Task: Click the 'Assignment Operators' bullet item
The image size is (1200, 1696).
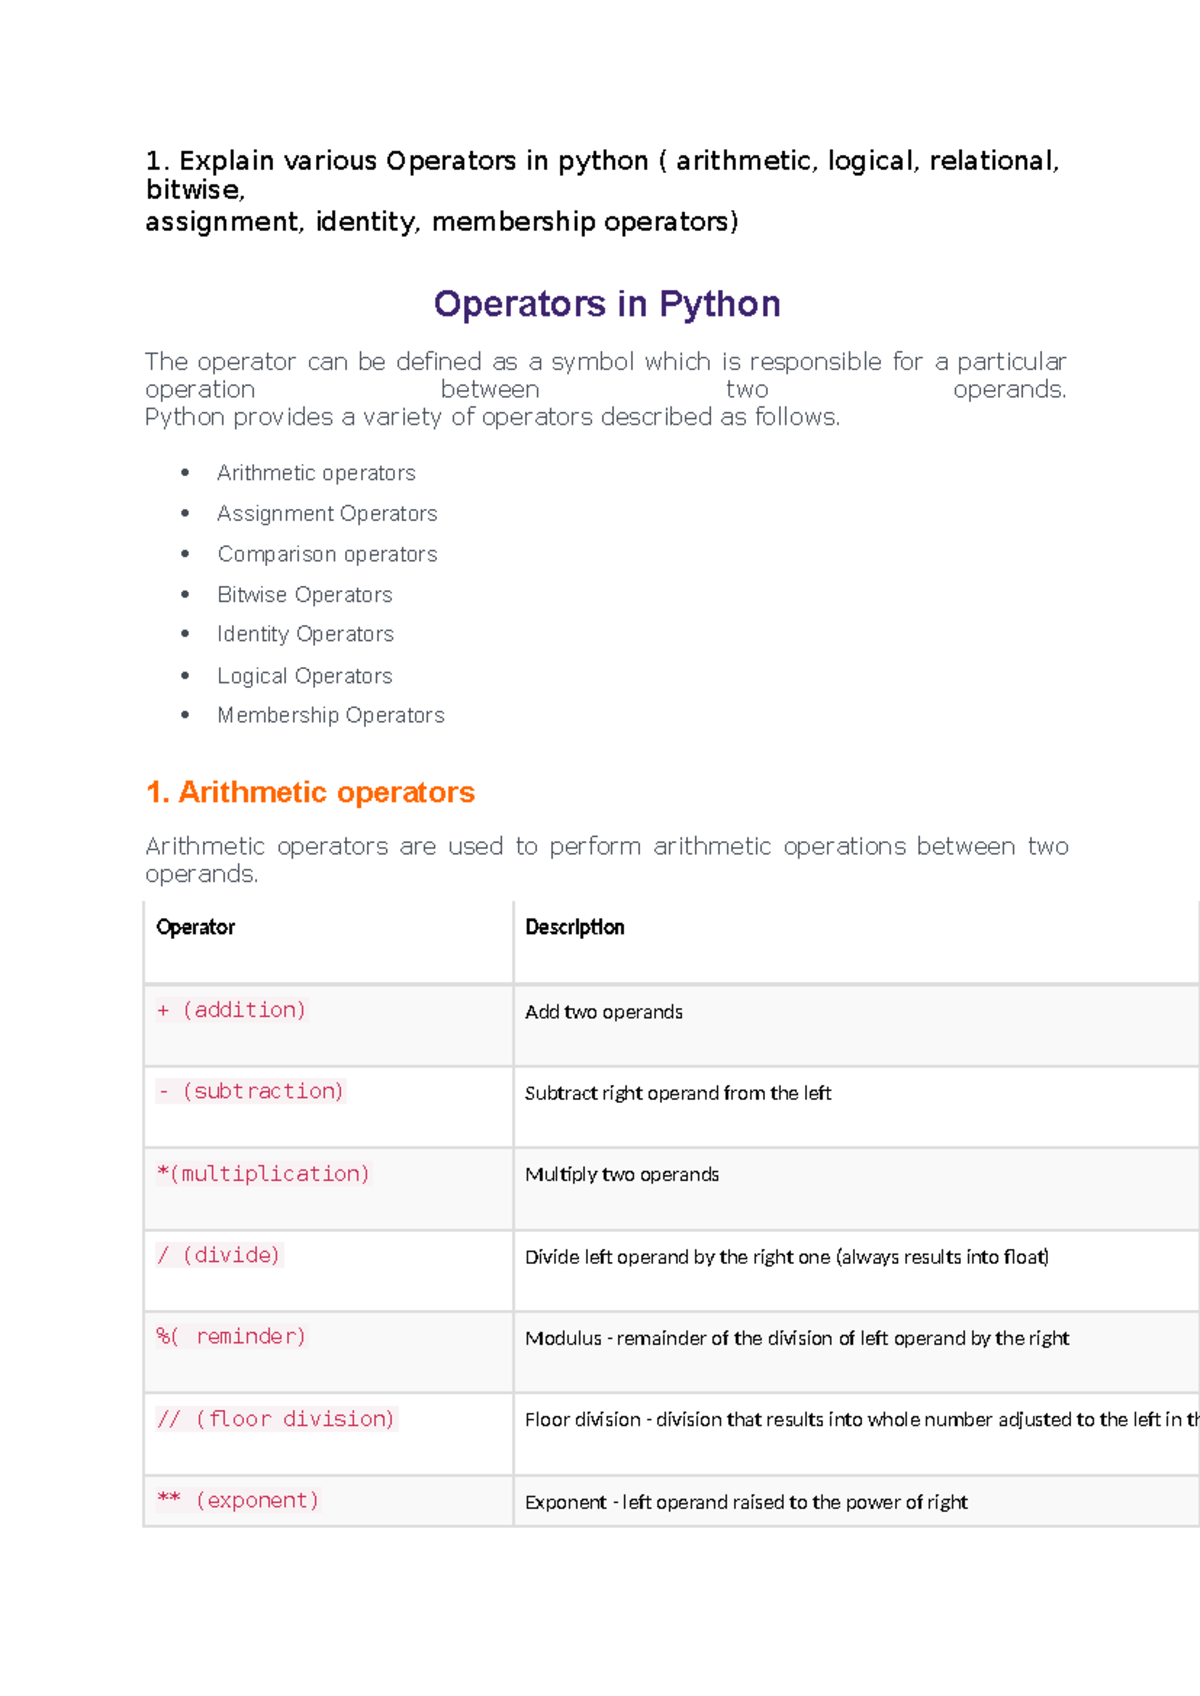Action: pyautogui.click(x=327, y=514)
